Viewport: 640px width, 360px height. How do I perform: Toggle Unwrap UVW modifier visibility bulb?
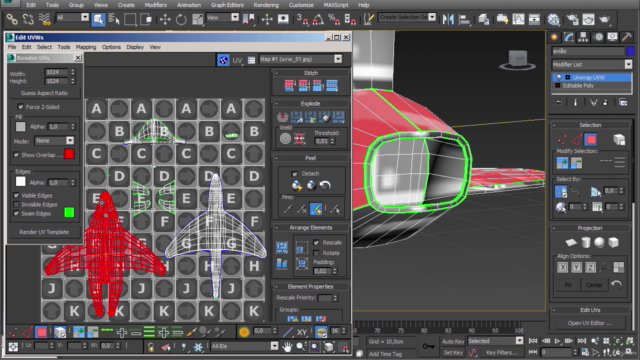[x=559, y=77]
